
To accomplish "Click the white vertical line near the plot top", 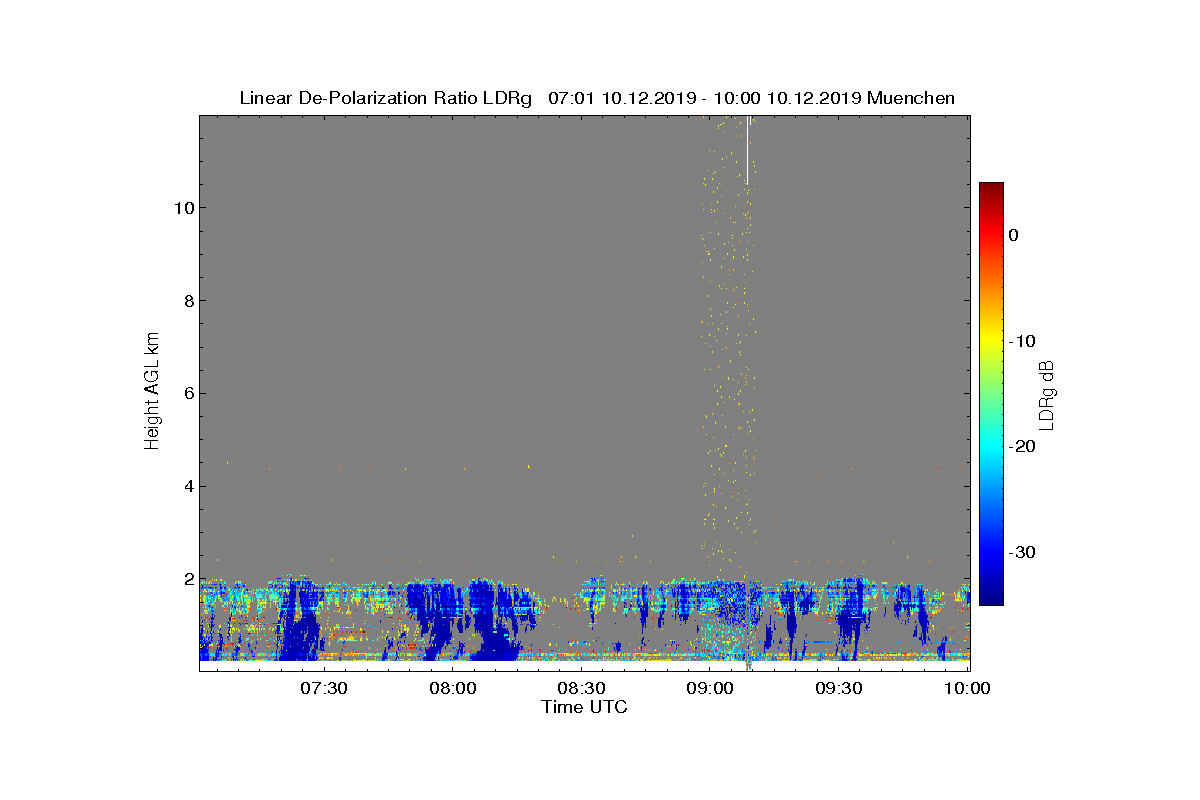I will tap(747, 150).
